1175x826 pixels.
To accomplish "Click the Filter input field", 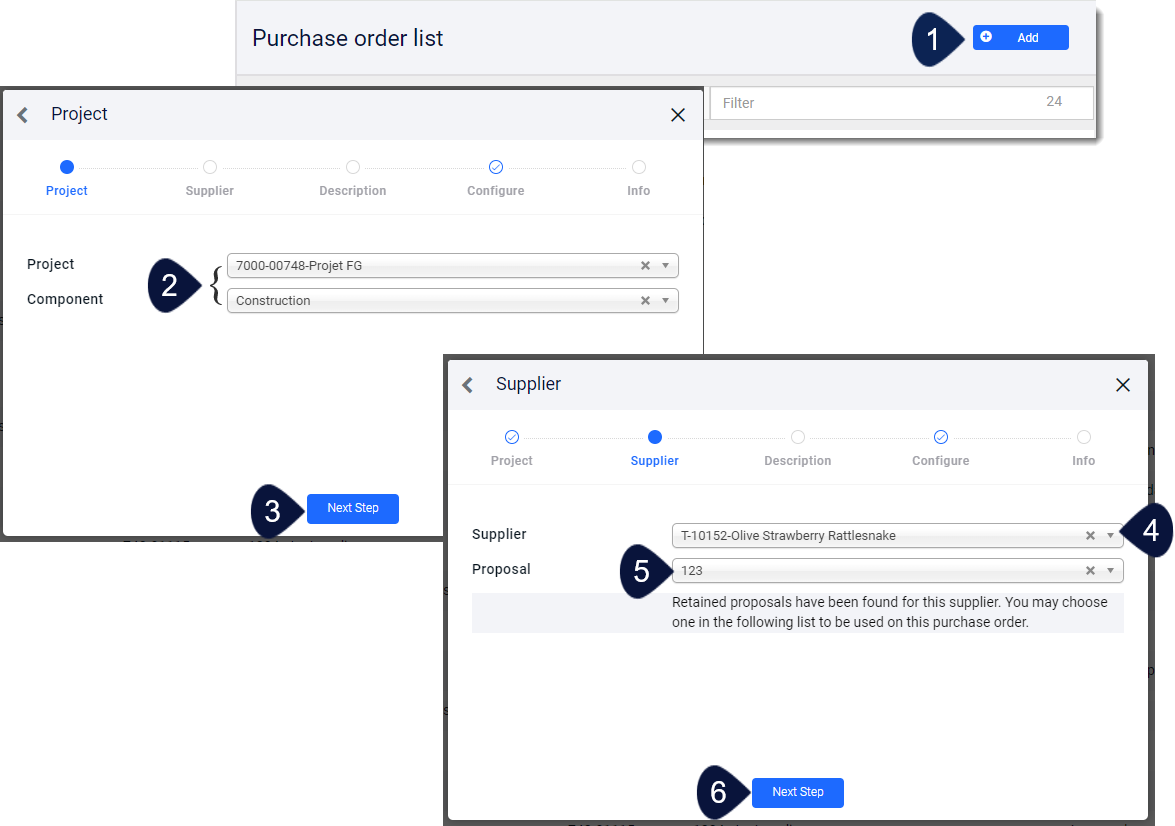I will click(901, 103).
